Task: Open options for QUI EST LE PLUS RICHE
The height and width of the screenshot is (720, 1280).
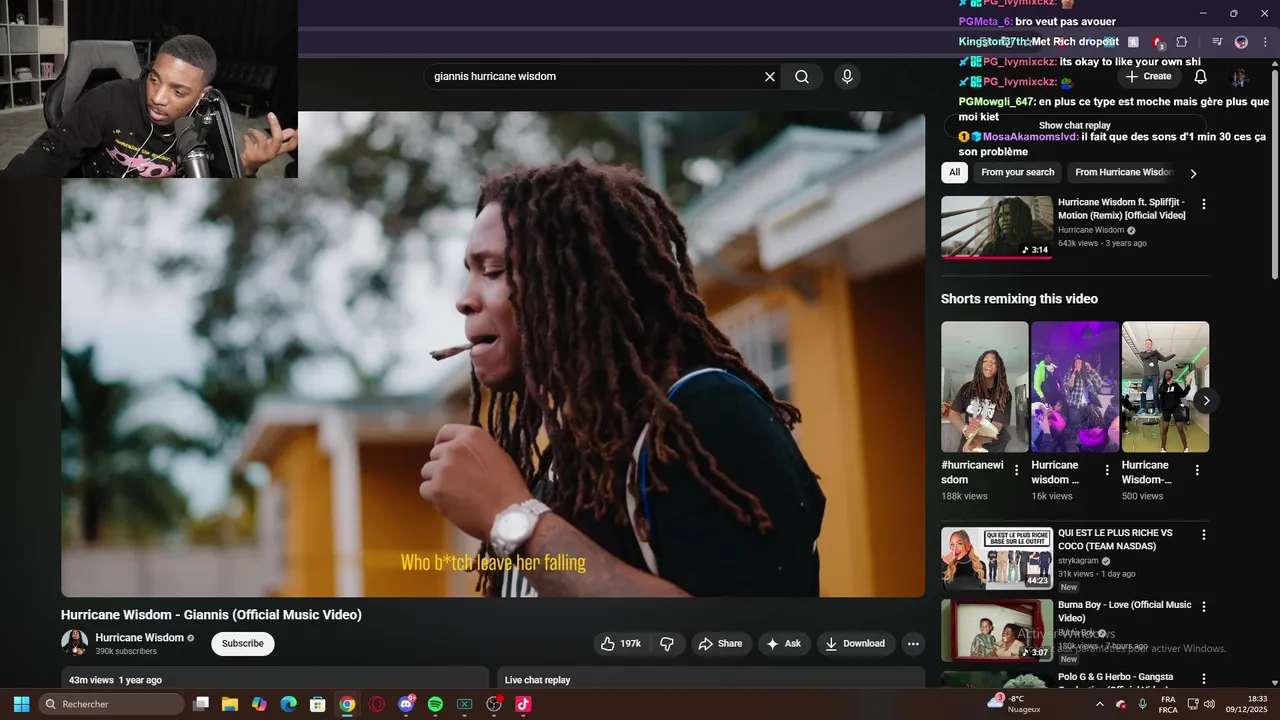Action: (x=1204, y=535)
